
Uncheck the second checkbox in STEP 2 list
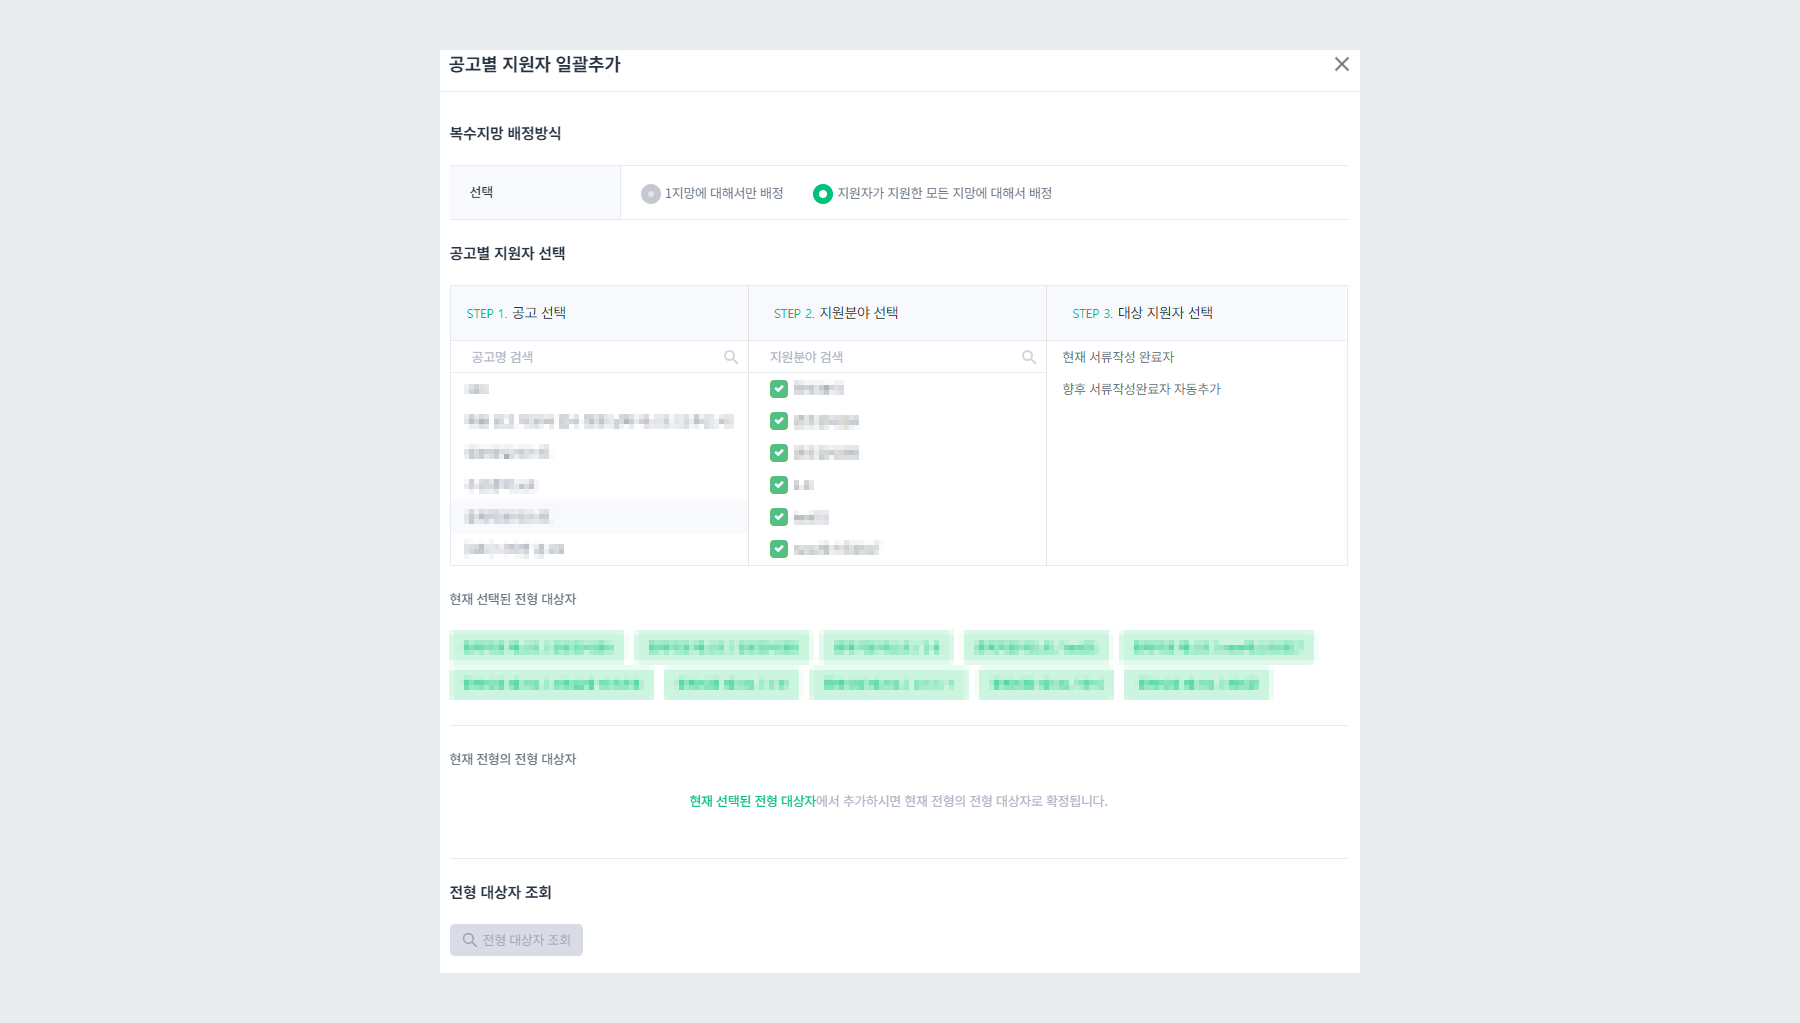(x=778, y=421)
